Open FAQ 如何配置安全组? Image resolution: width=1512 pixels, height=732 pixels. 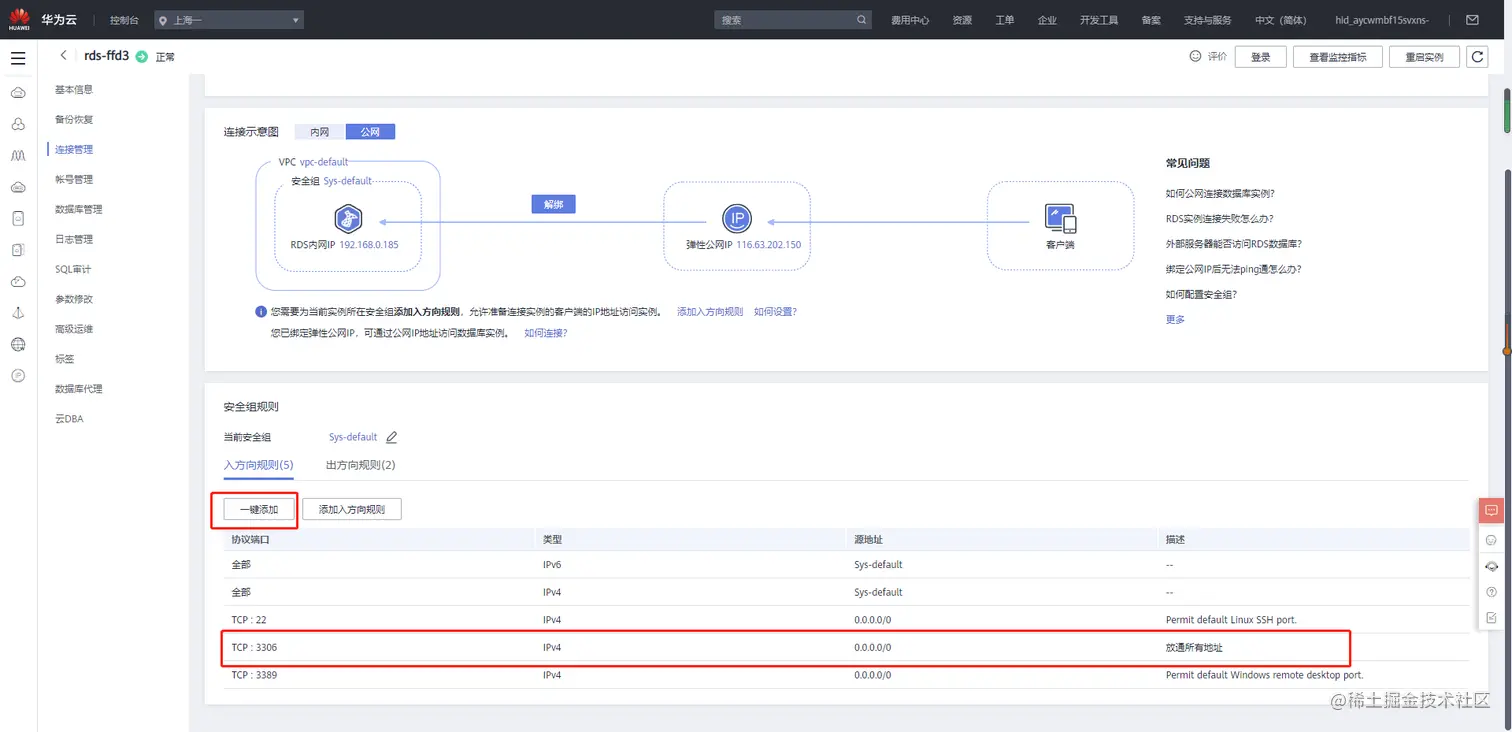coord(1201,294)
